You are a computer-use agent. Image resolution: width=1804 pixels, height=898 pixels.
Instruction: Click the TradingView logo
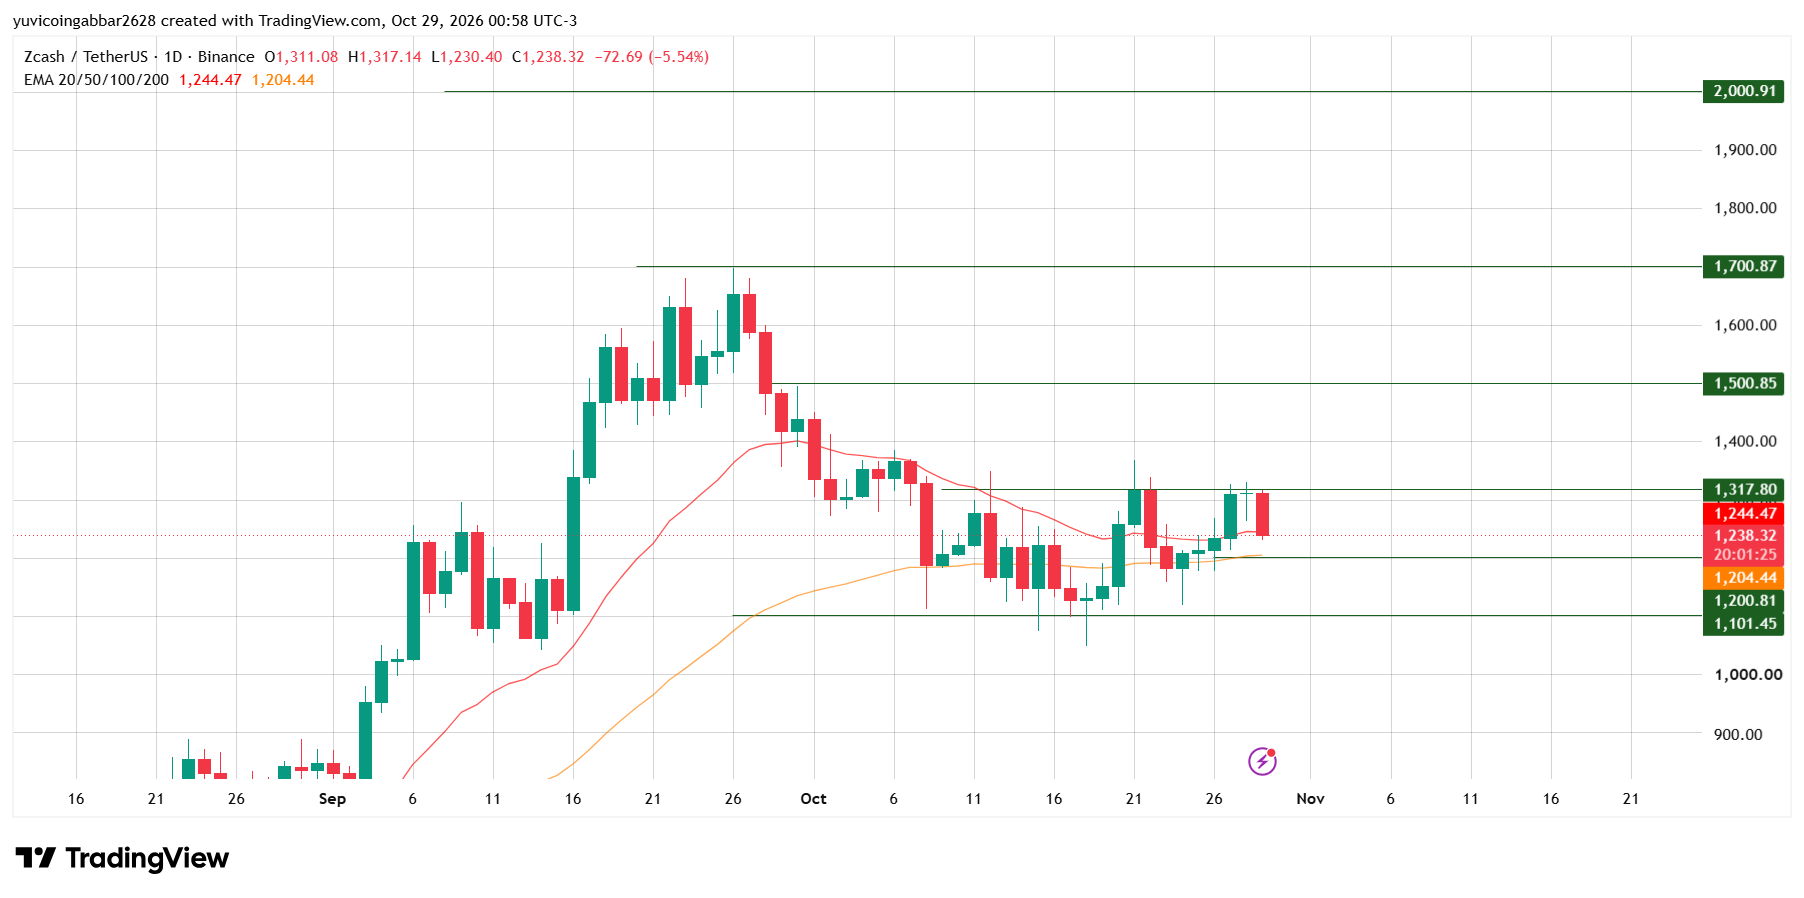coord(122,858)
